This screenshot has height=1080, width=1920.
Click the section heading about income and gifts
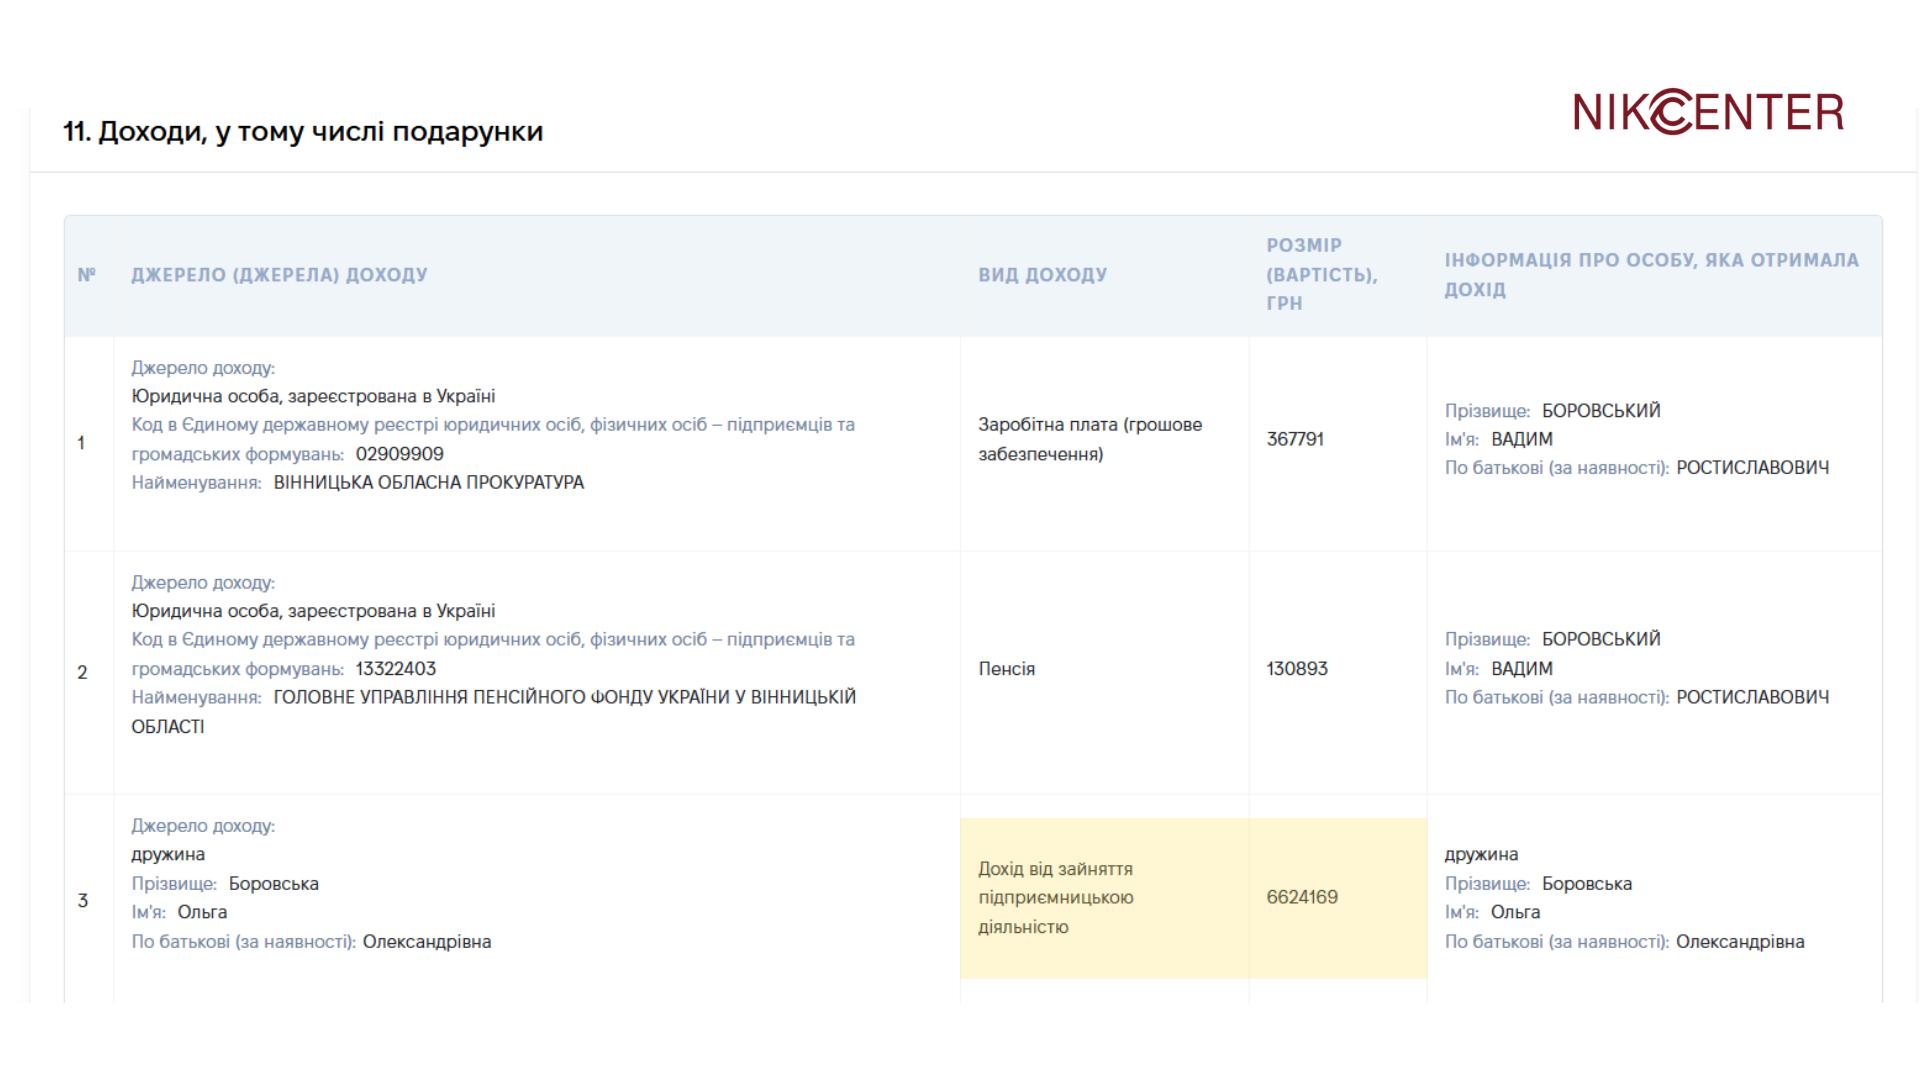[x=303, y=132]
